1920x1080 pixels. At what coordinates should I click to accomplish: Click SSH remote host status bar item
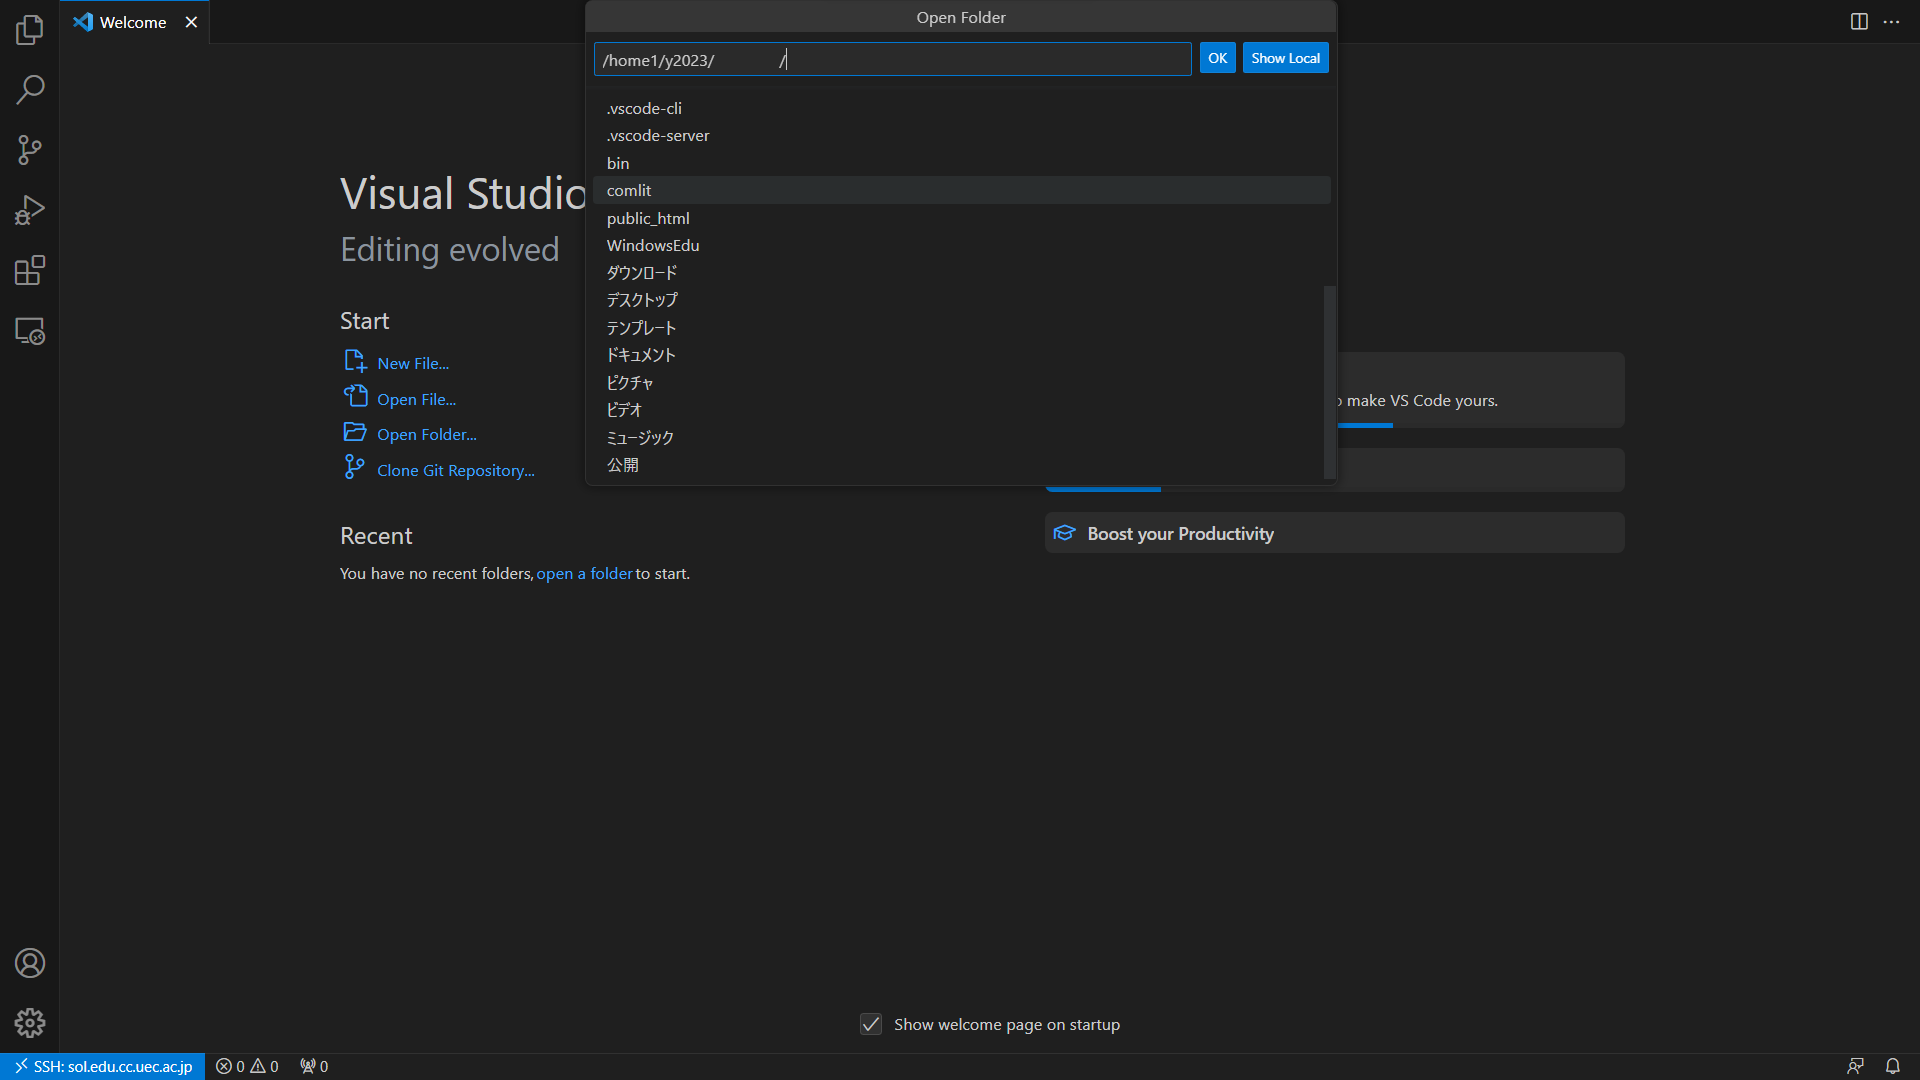tap(103, 1066)
